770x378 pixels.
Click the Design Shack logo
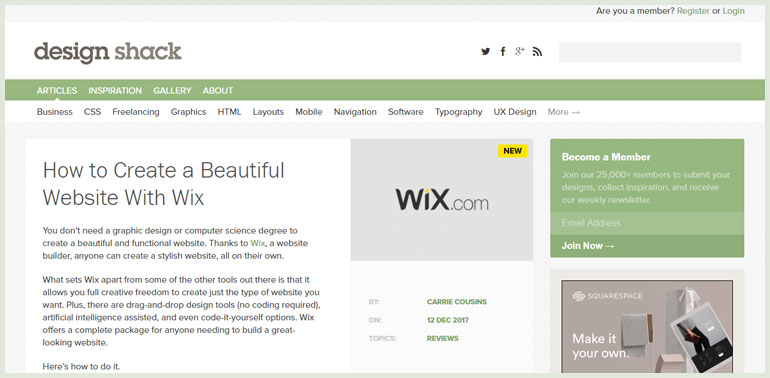point(108,53)
